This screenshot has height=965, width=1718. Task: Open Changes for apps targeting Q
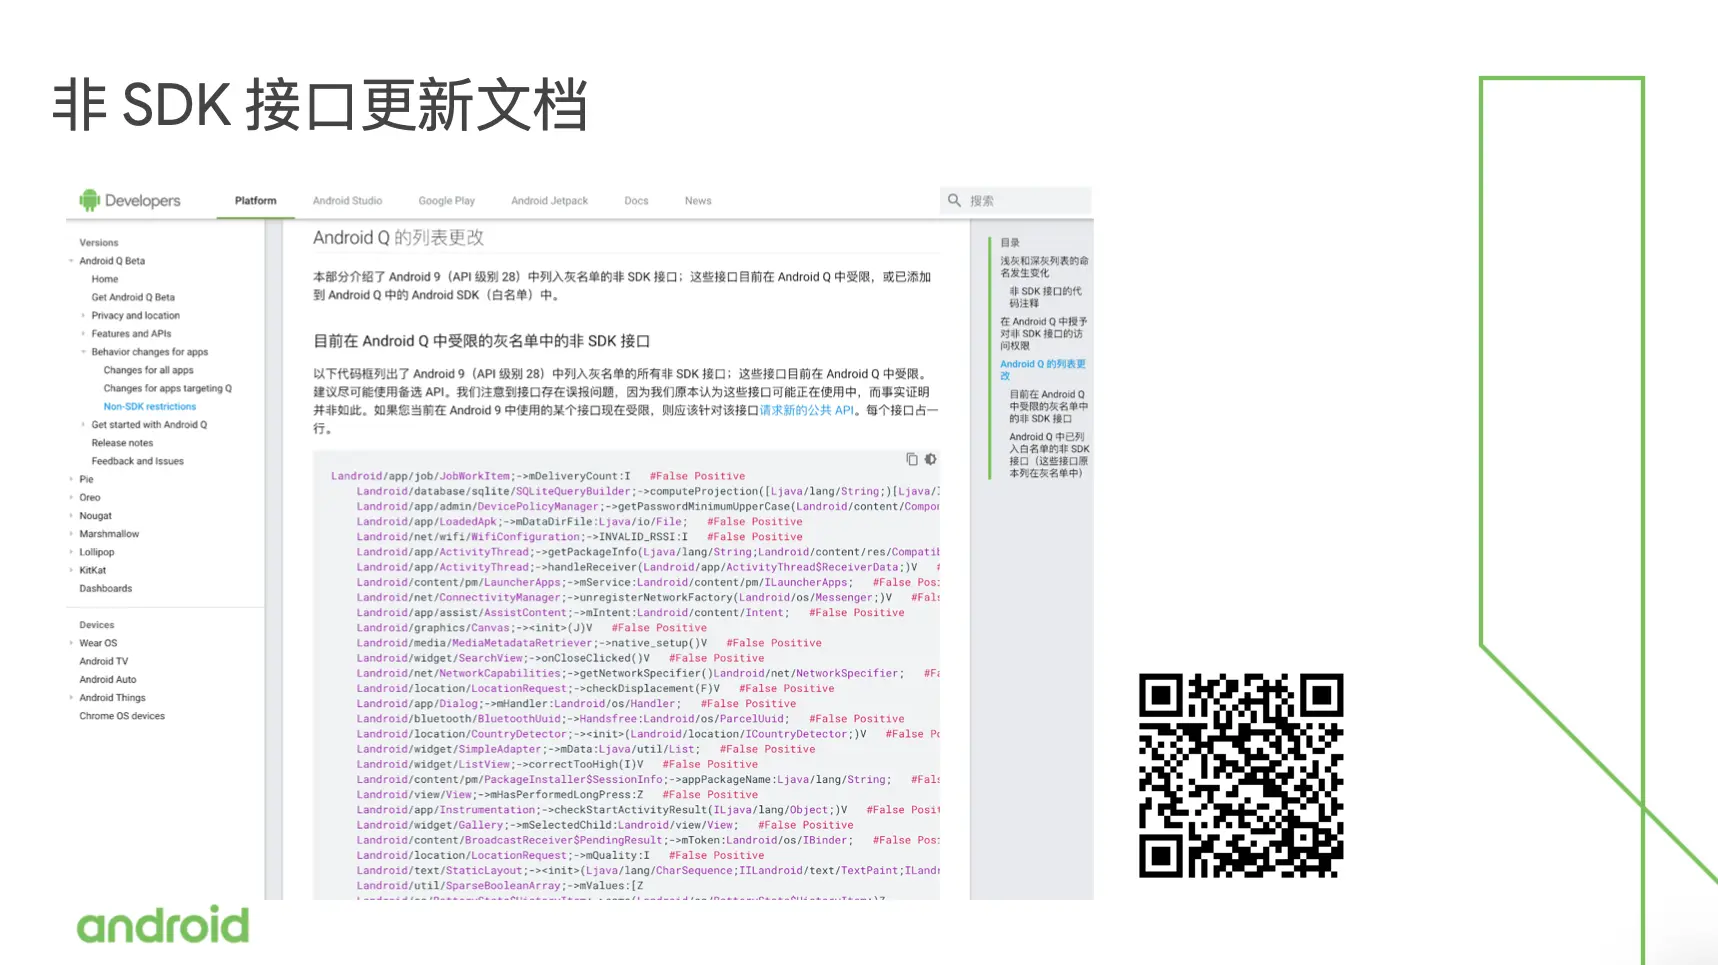pyautogui.click(x=167, y=388)
